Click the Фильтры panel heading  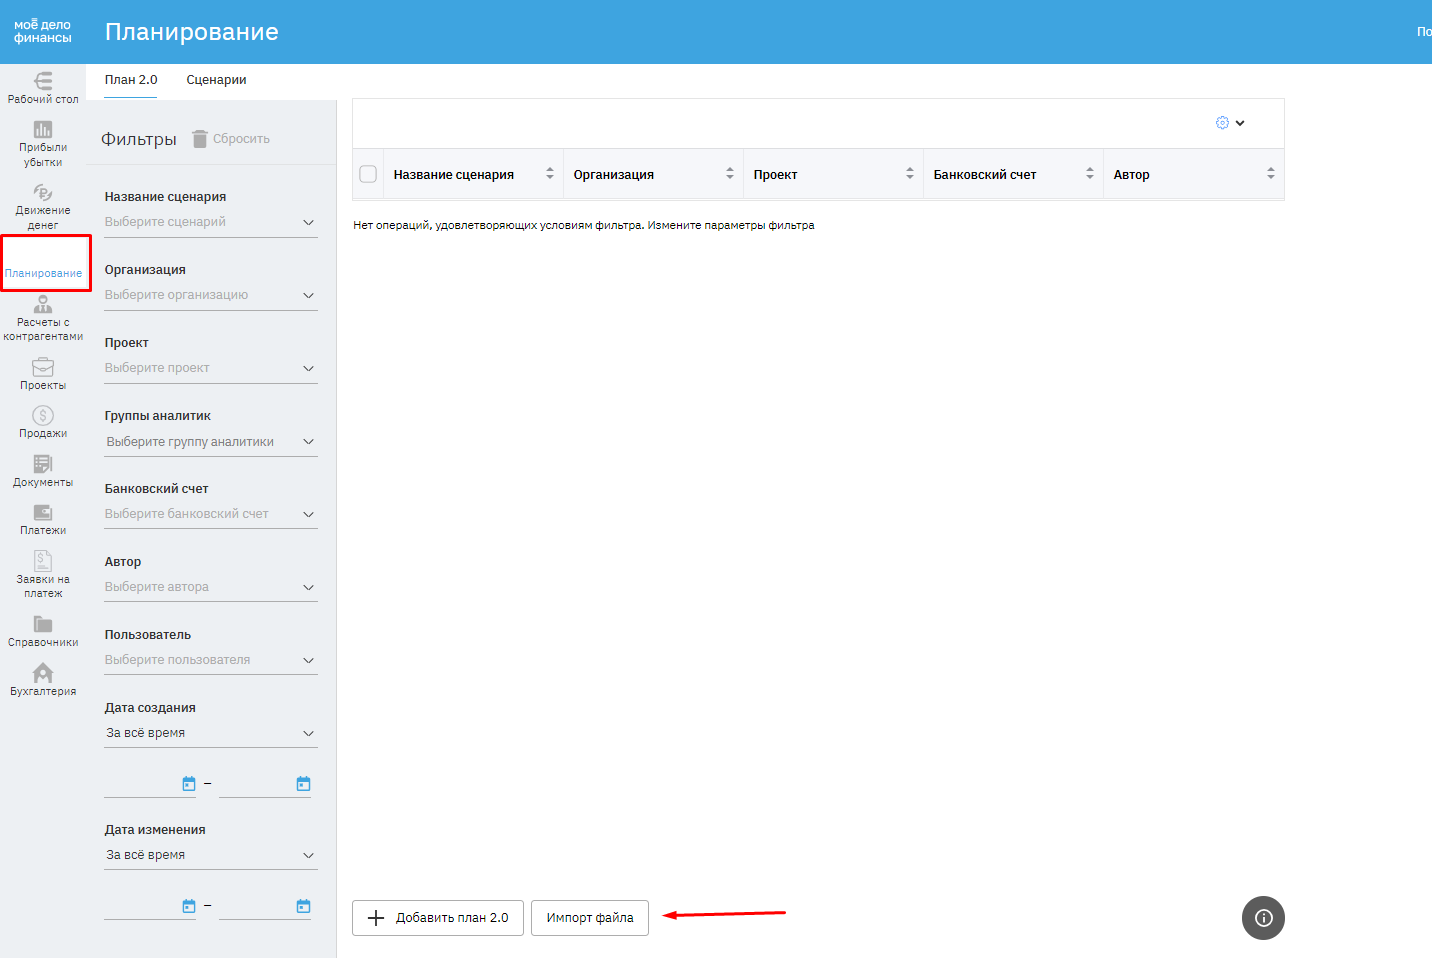[139, 139]
